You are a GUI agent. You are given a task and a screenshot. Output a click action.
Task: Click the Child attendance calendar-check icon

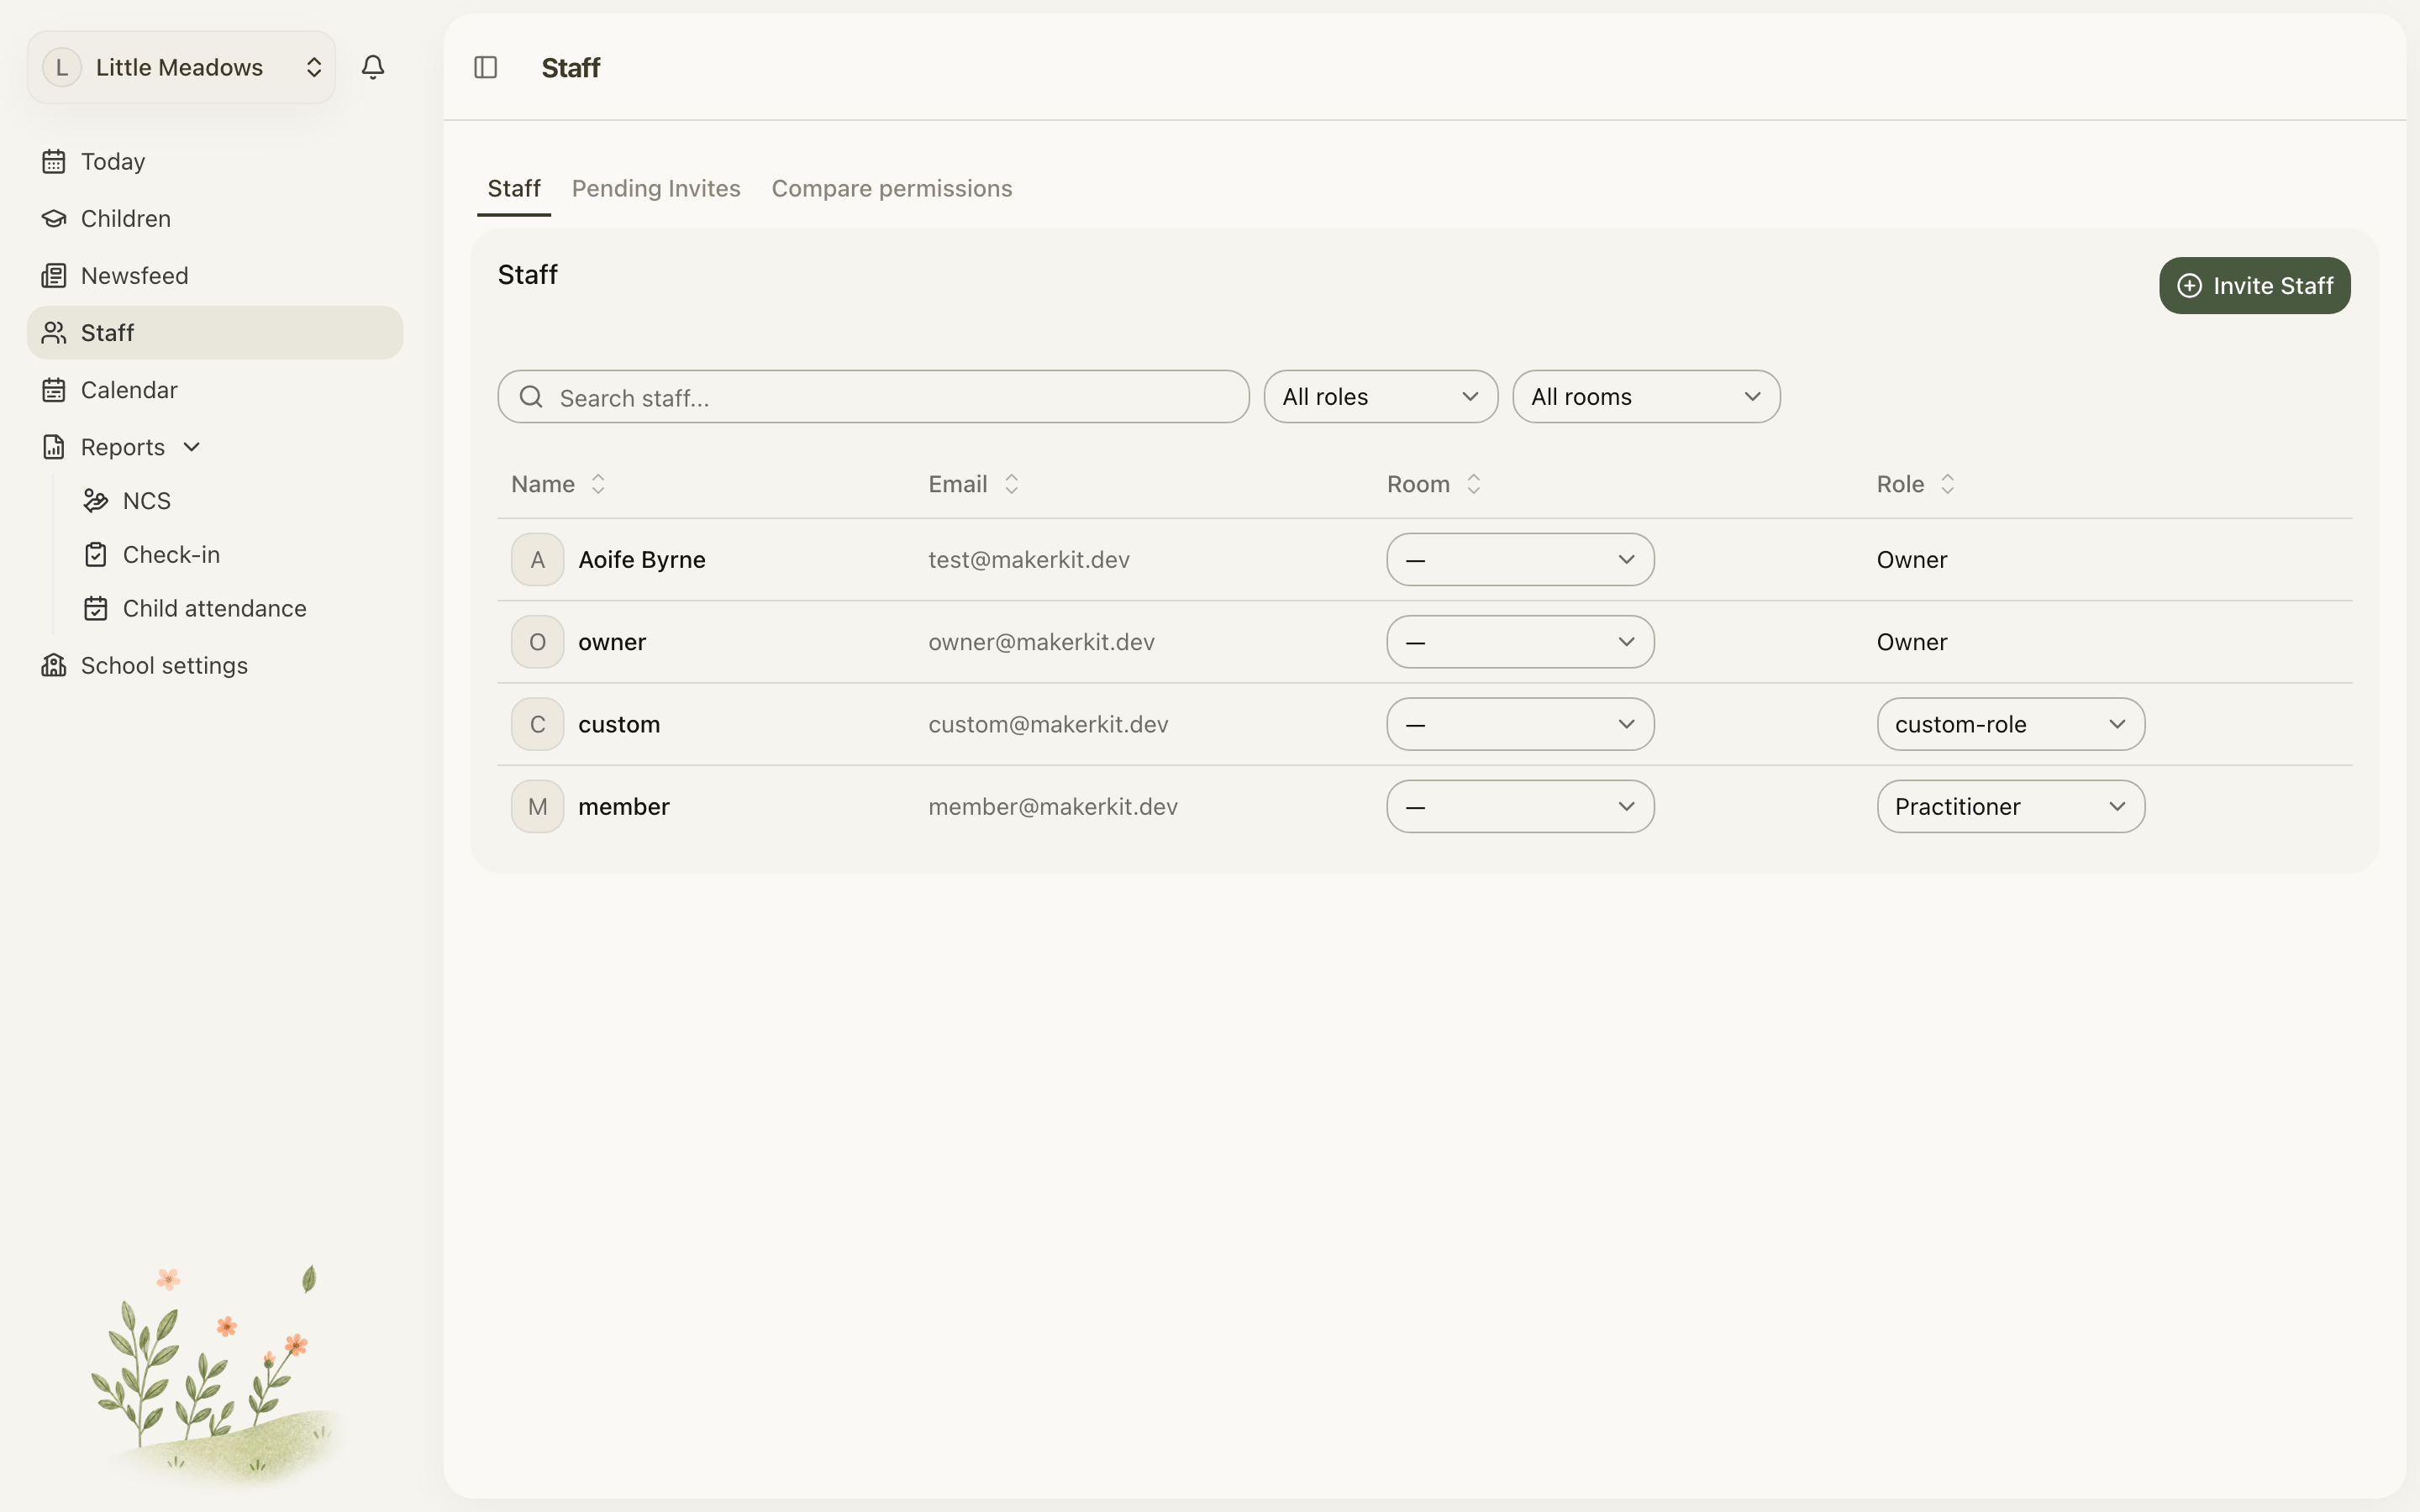(96, 608)
